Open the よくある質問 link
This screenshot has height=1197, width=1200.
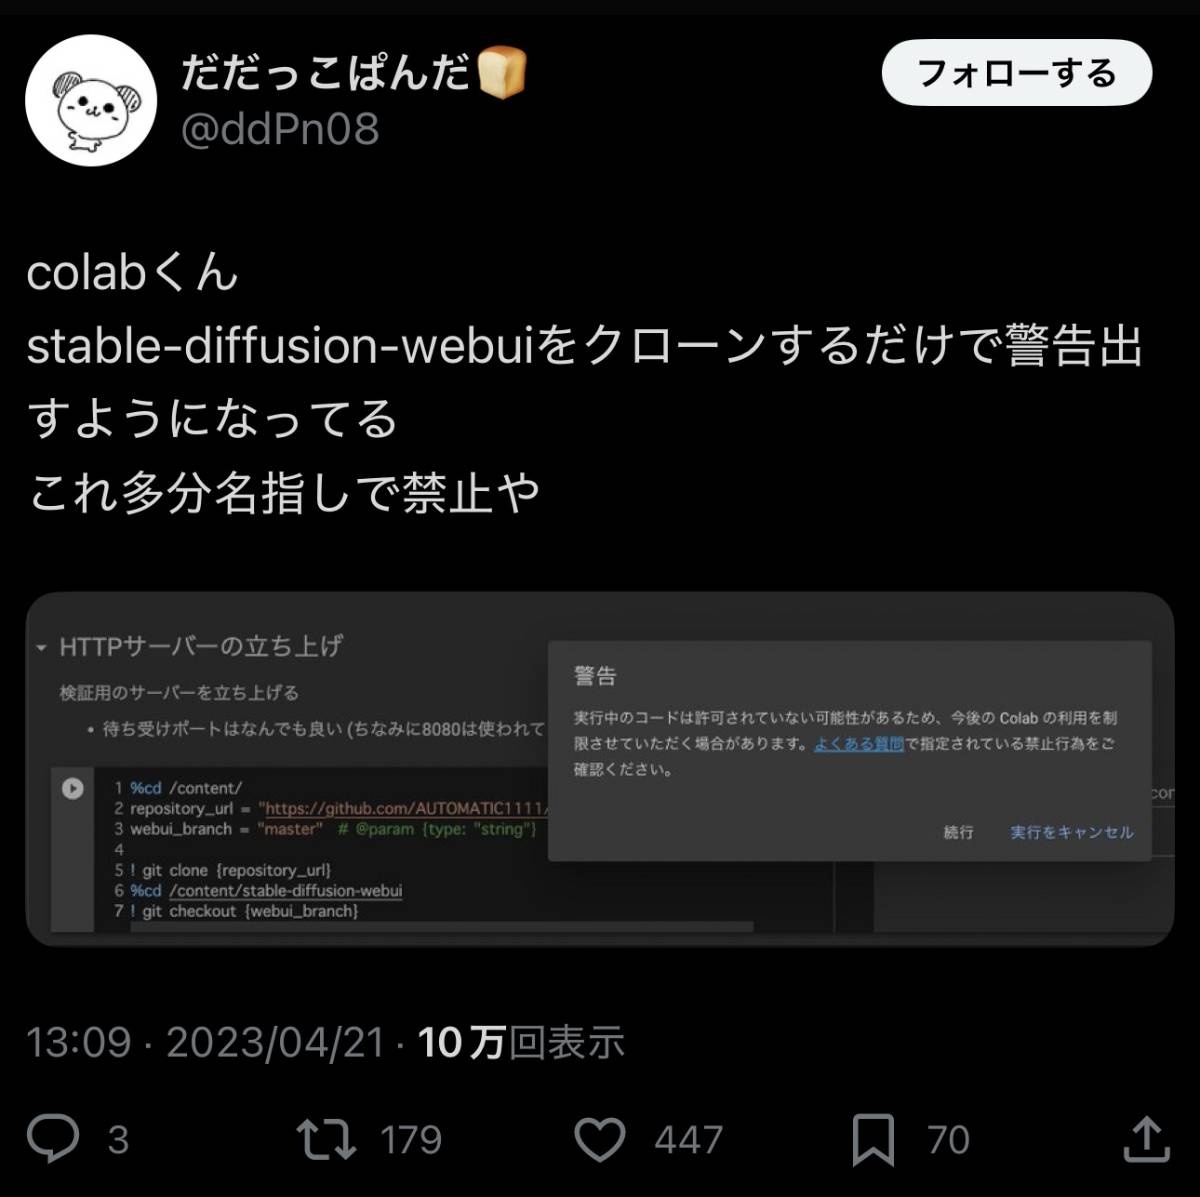[x=859, y=744]
